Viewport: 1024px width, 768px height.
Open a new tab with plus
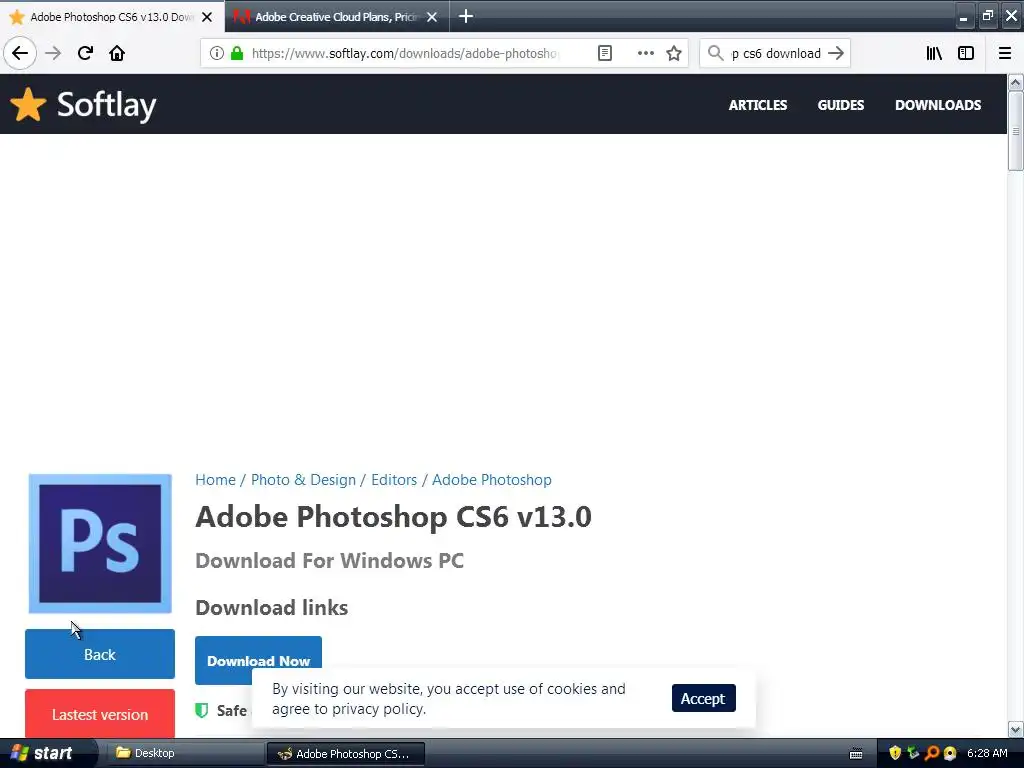[466, 16]
